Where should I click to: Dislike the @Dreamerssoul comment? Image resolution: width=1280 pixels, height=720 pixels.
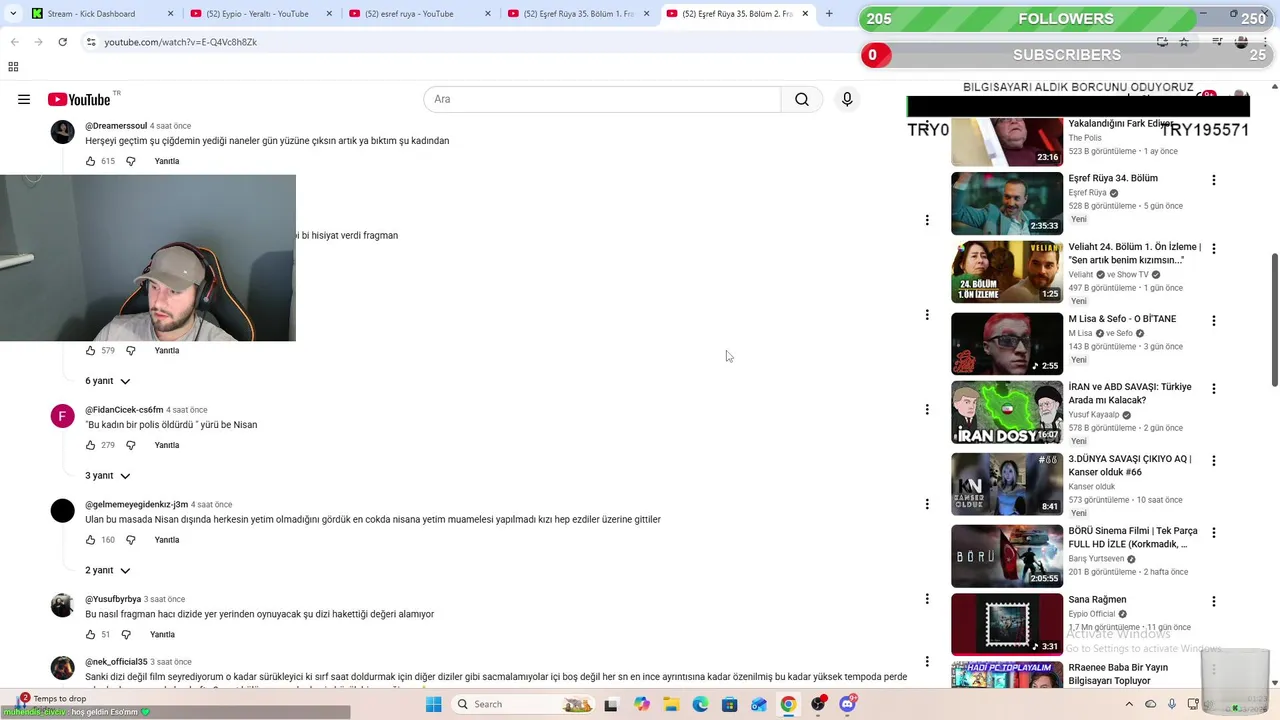point(130,161)
